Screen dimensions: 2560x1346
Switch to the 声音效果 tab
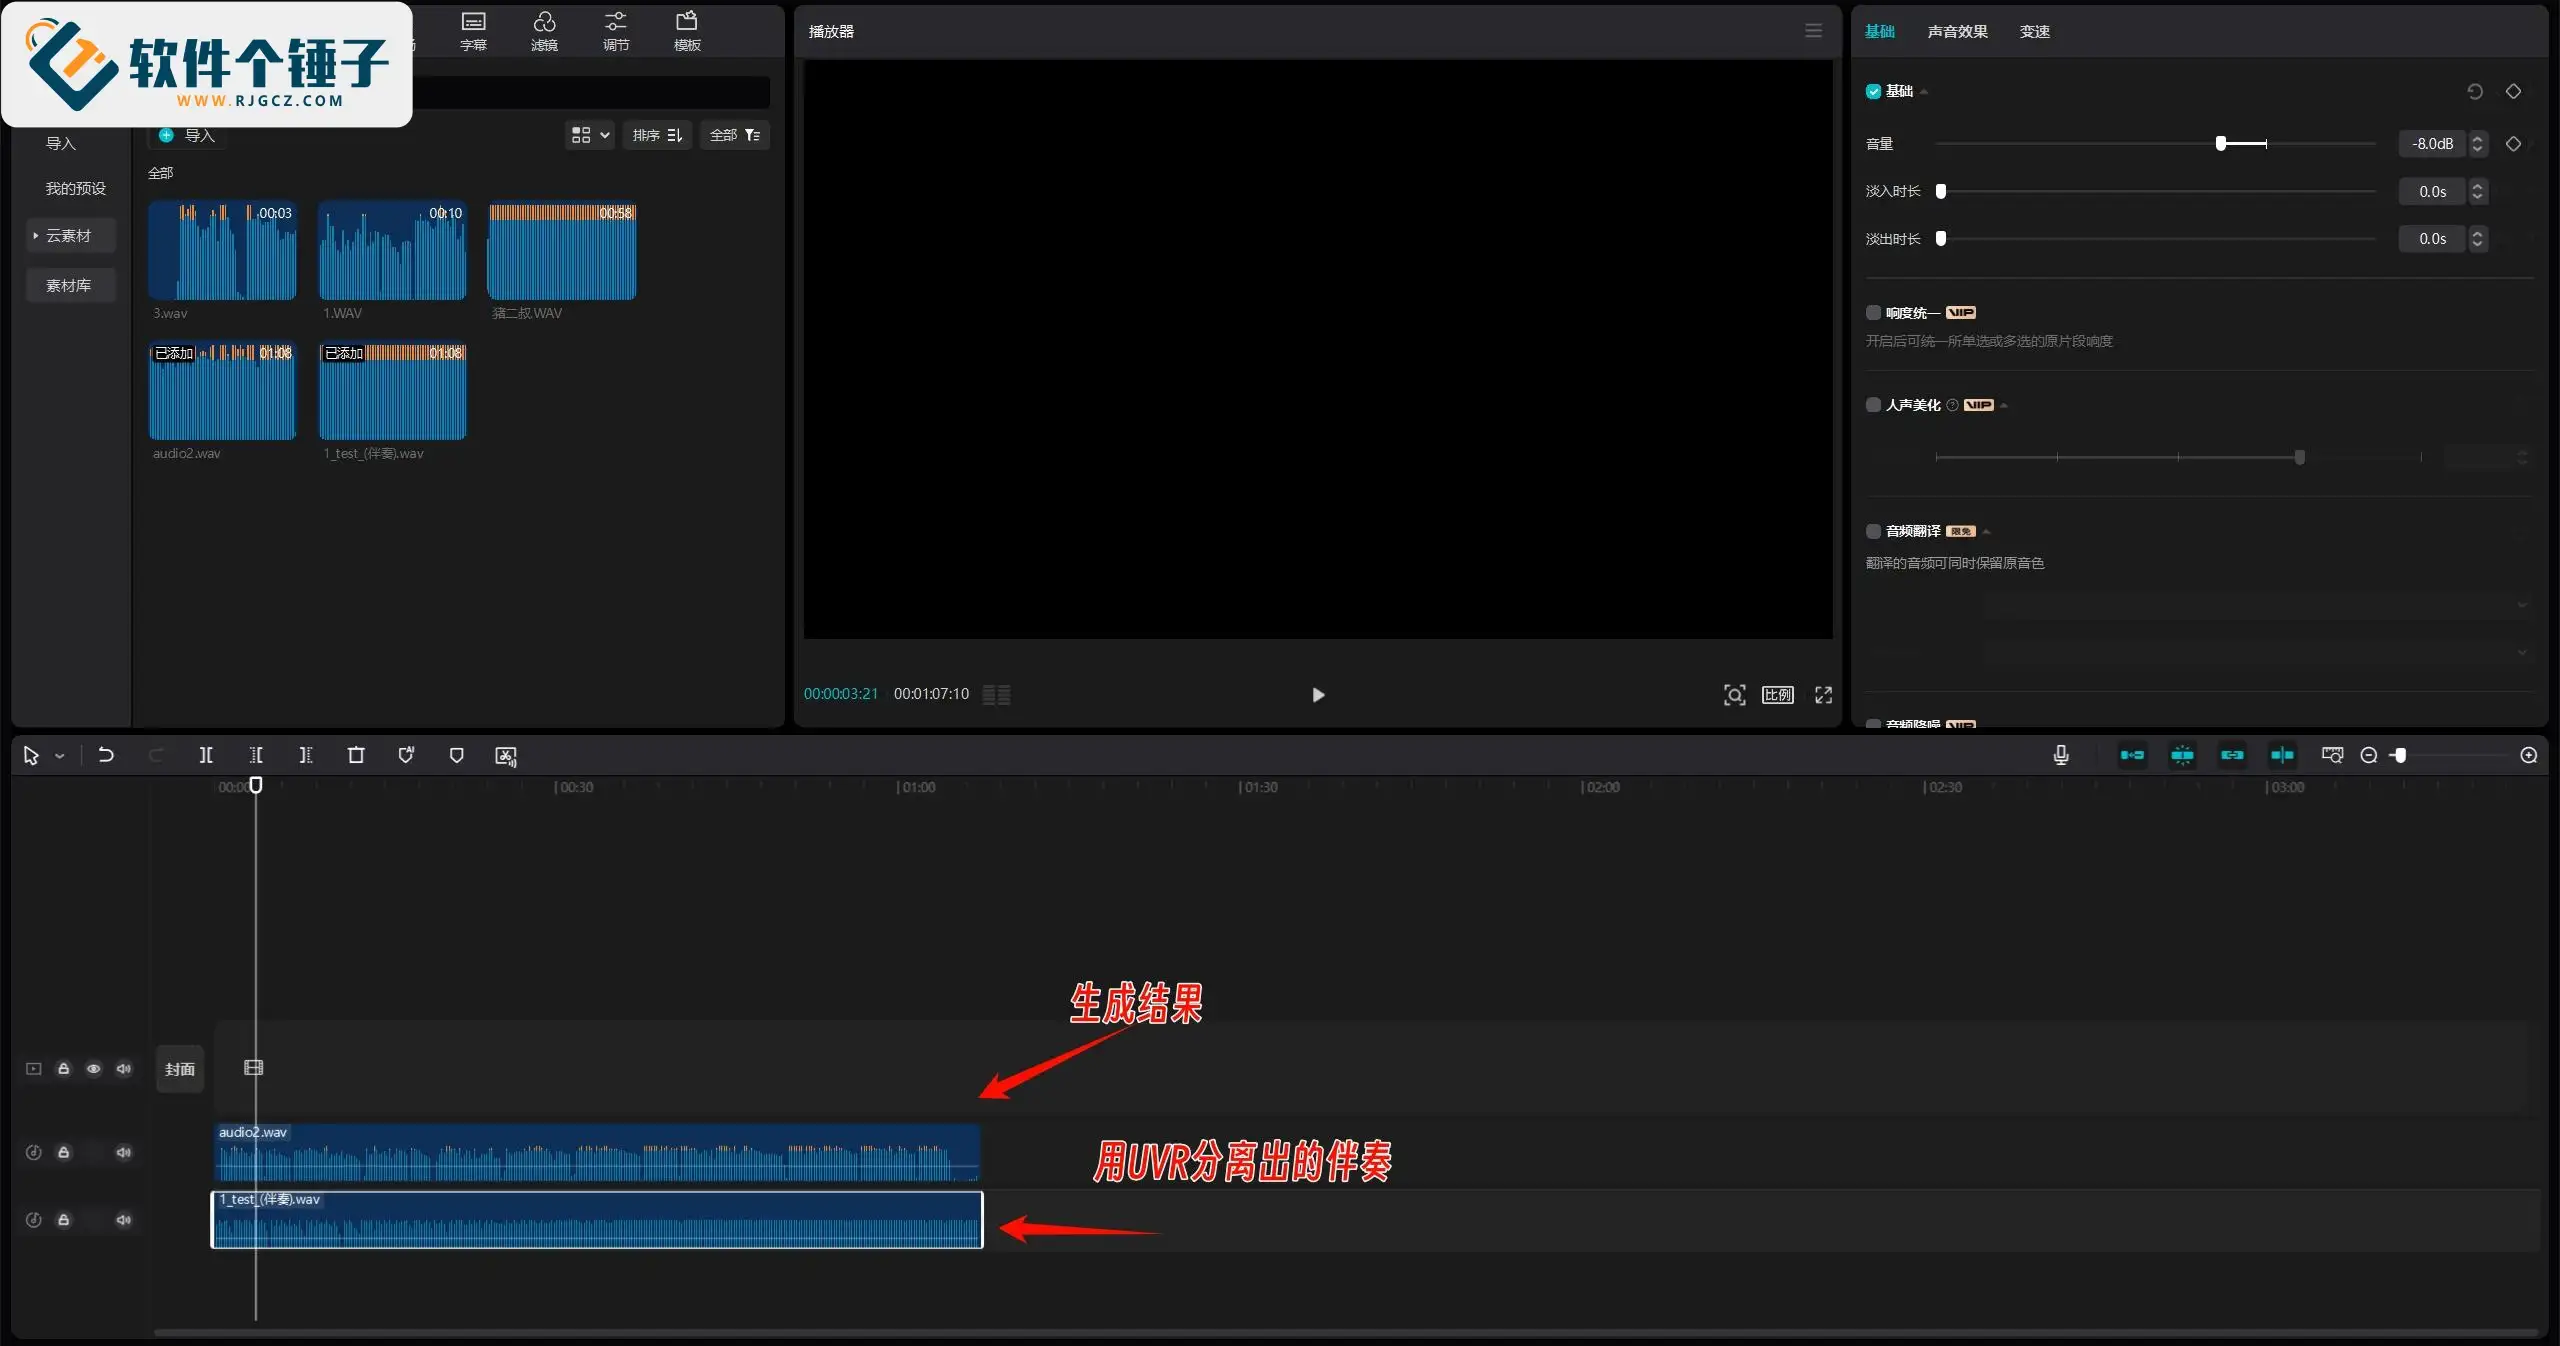[x=1957, y=32]
